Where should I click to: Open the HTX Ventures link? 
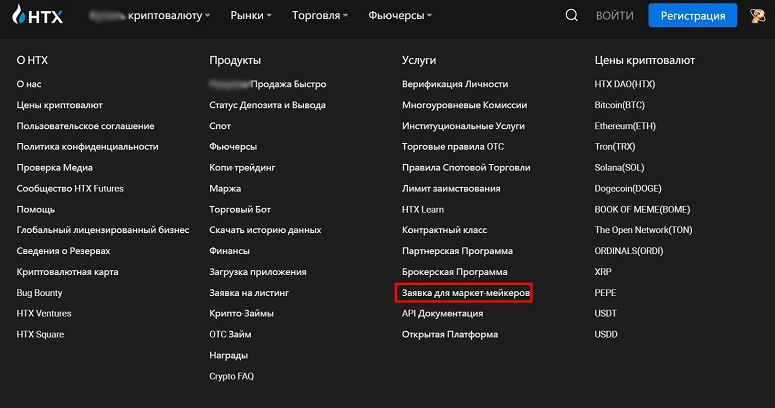coord(43,314)
